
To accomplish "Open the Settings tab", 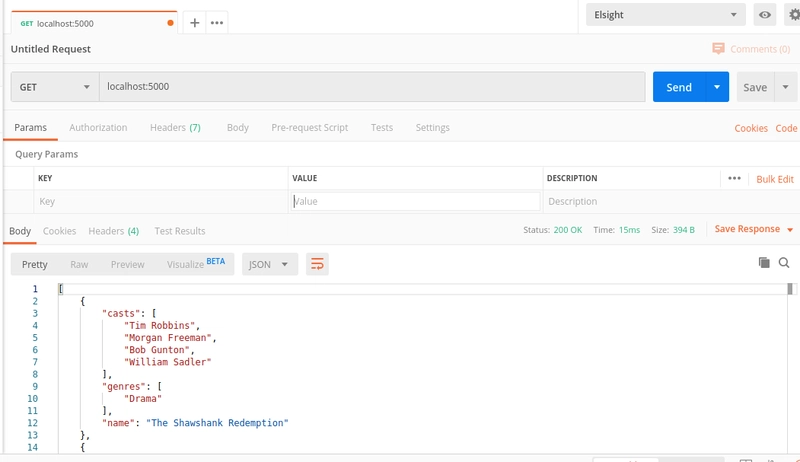I will click(433, 127).
